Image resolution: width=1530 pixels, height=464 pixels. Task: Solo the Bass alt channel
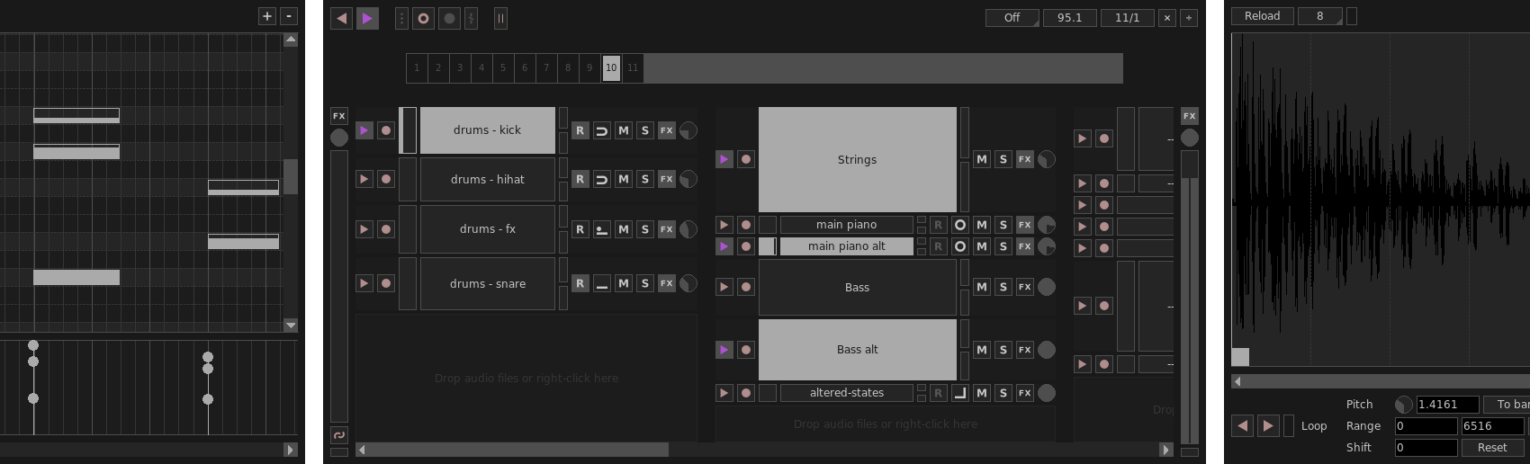[x=1003, y=349]
